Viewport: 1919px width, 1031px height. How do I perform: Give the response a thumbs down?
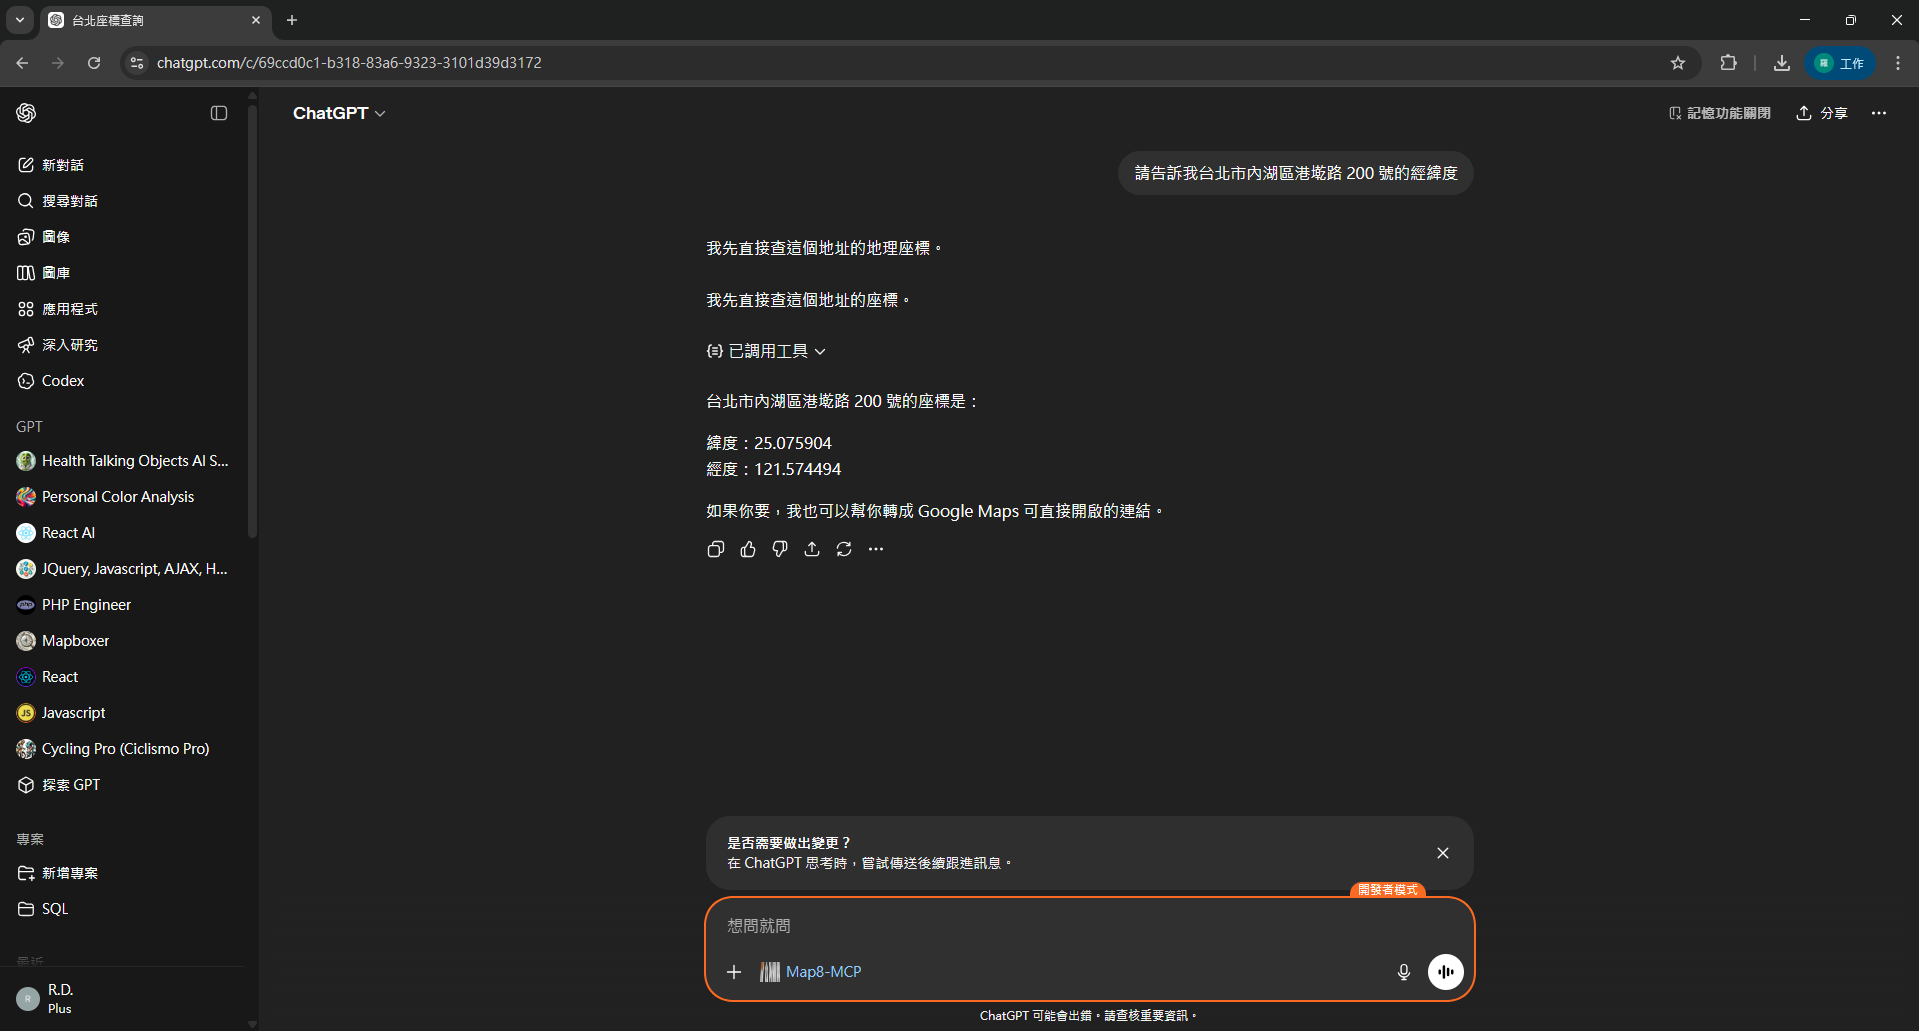click(780, 549)
